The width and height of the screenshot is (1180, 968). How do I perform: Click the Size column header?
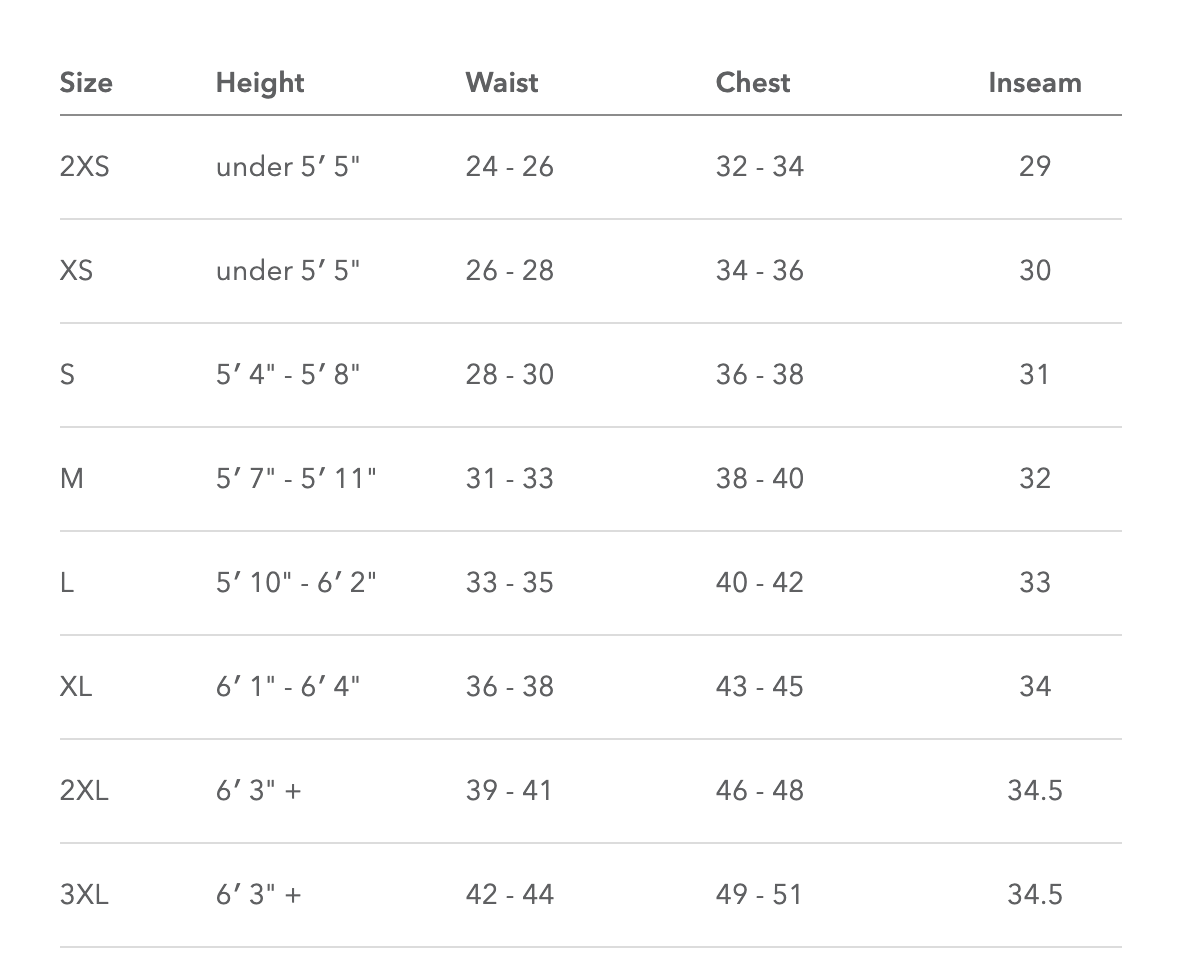pyautogui.click(x=86, y=82)
